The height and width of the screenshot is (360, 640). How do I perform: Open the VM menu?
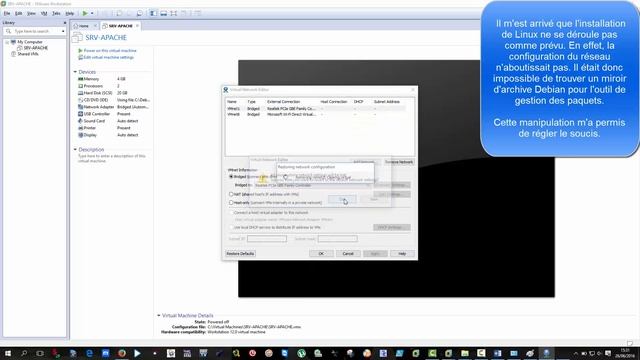(x=44, y=13)
